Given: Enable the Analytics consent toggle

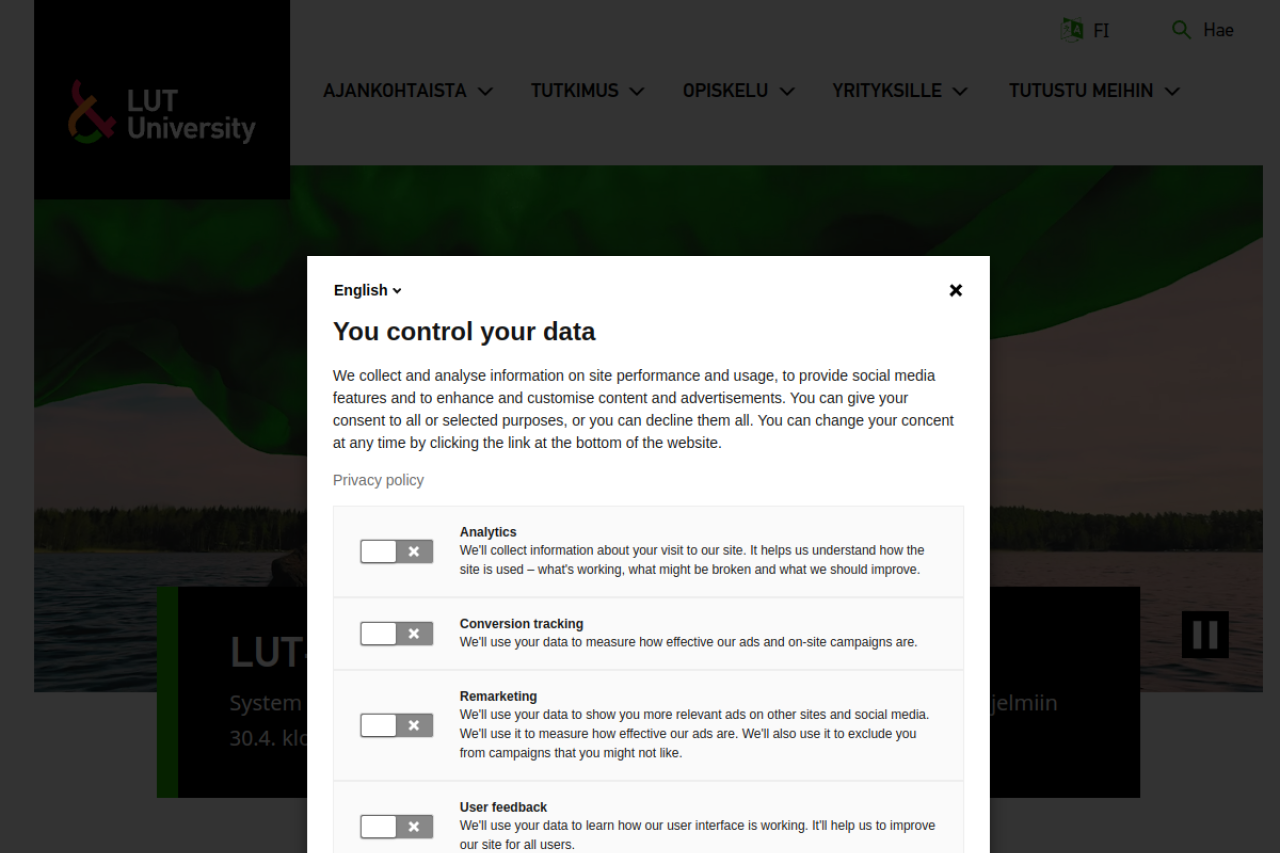Looking at the screenshot, I should [x=397, y=551].
